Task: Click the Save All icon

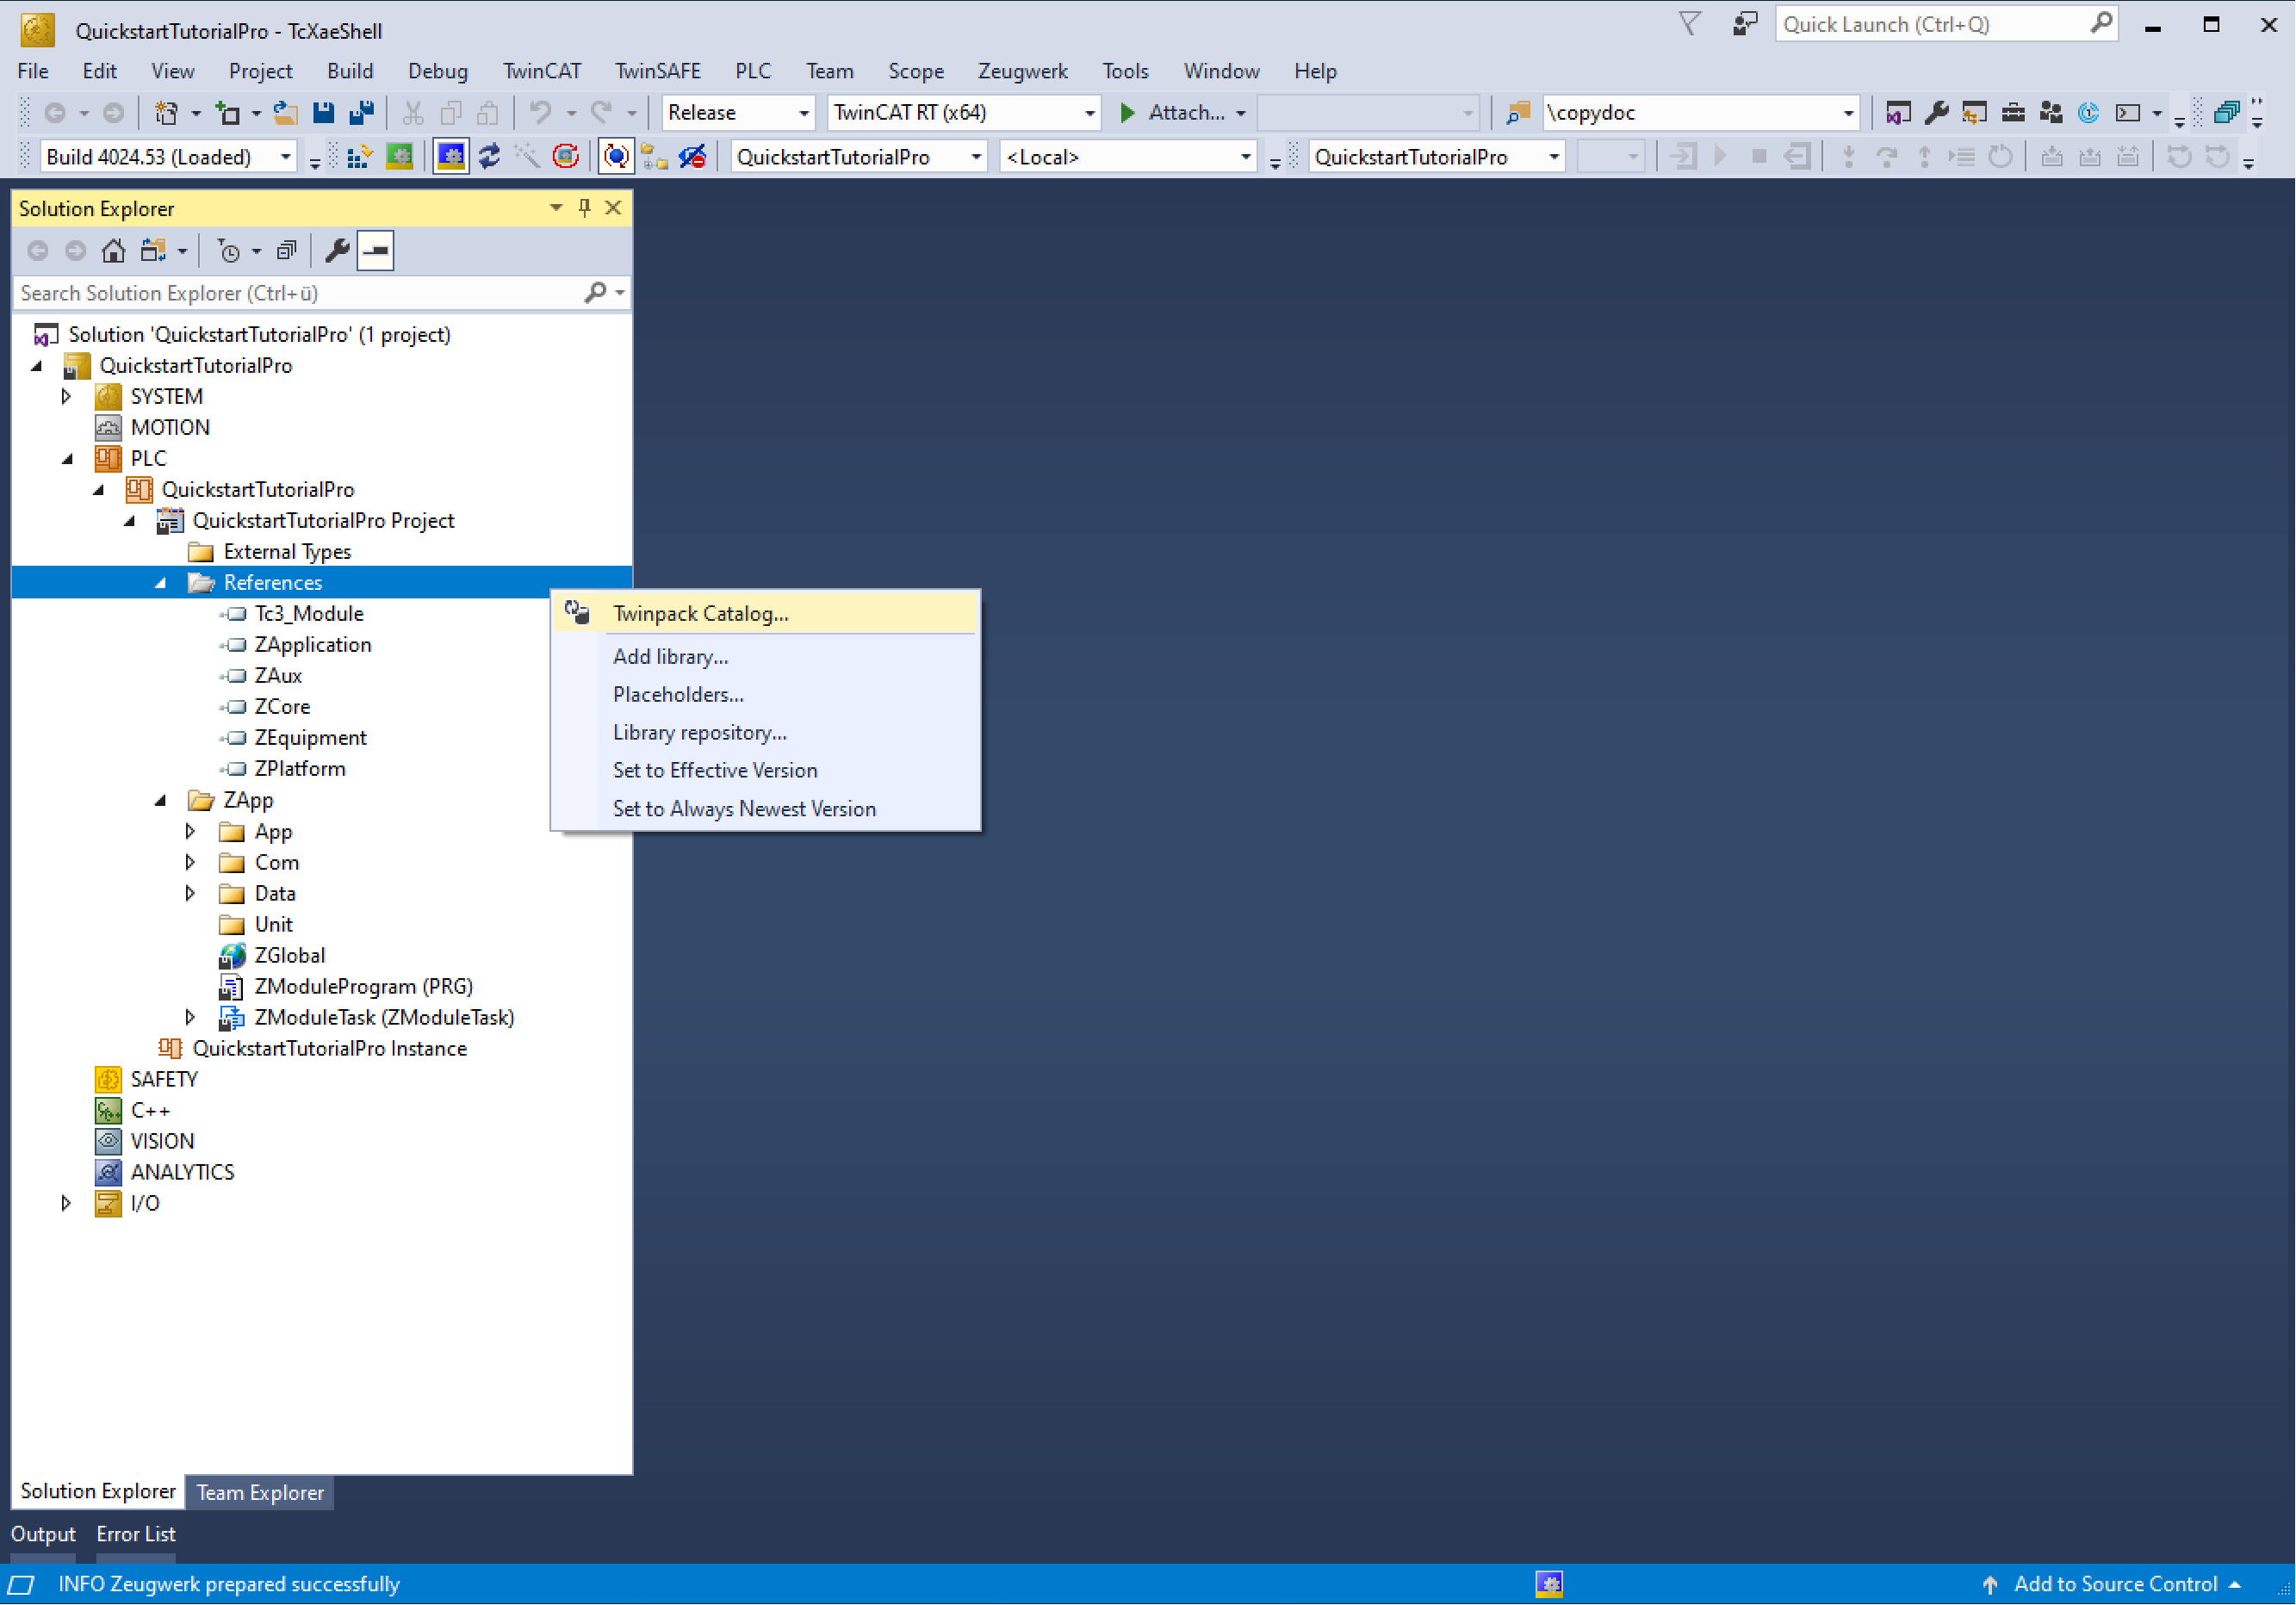Action: coord(362,113)
